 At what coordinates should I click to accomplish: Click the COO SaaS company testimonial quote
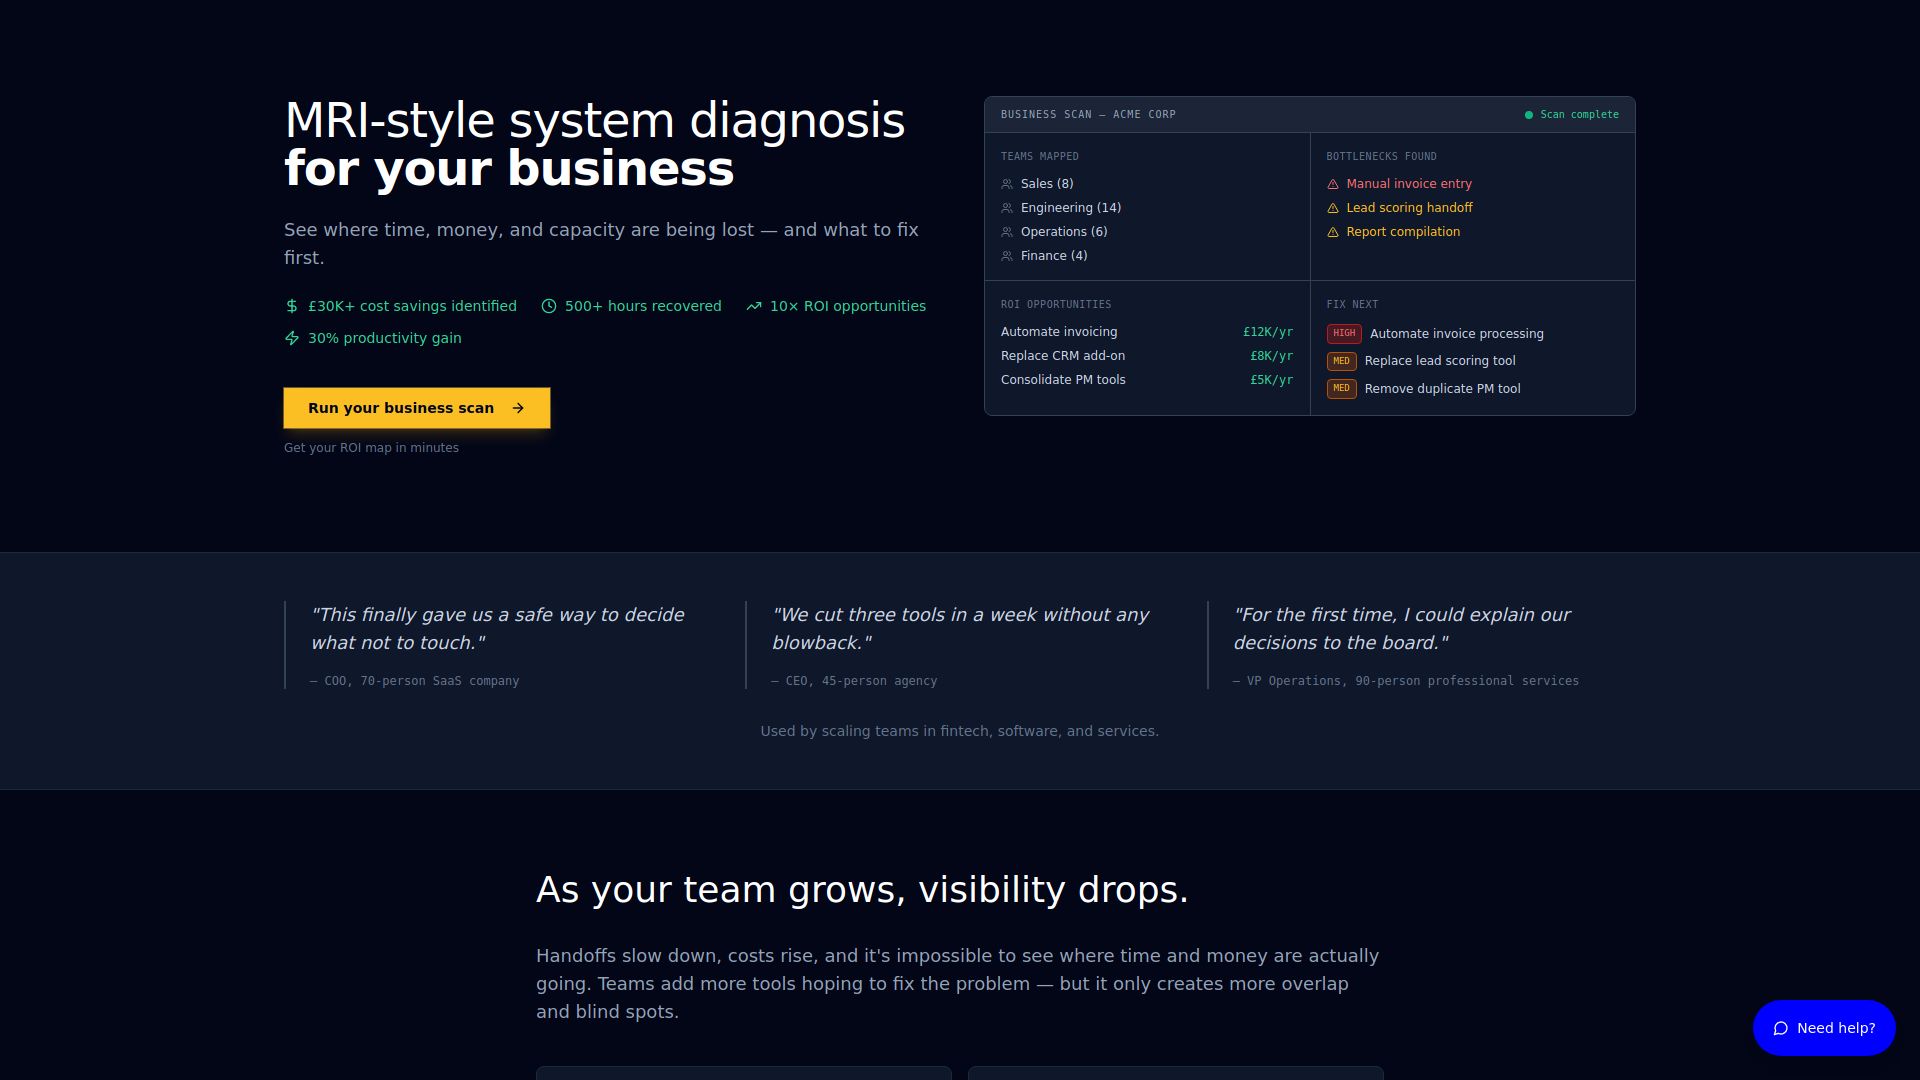(498, 628)
